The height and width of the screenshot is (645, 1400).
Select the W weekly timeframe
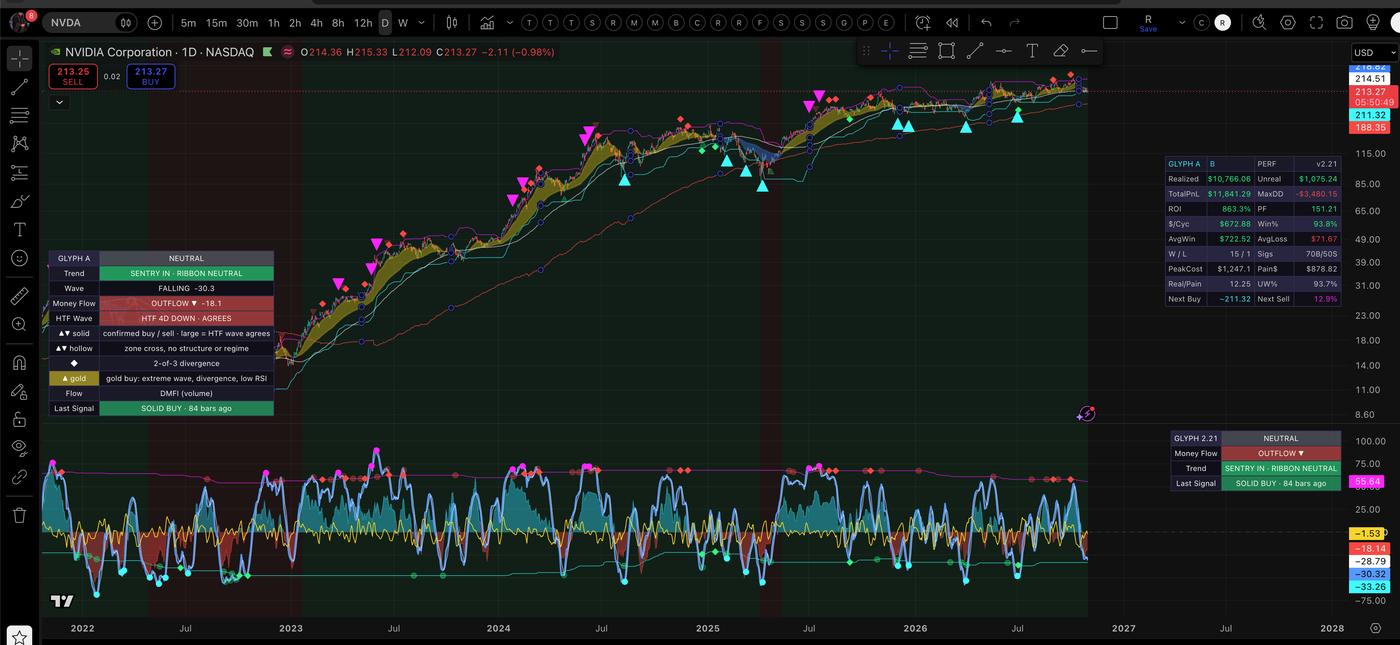click(403, 22)
